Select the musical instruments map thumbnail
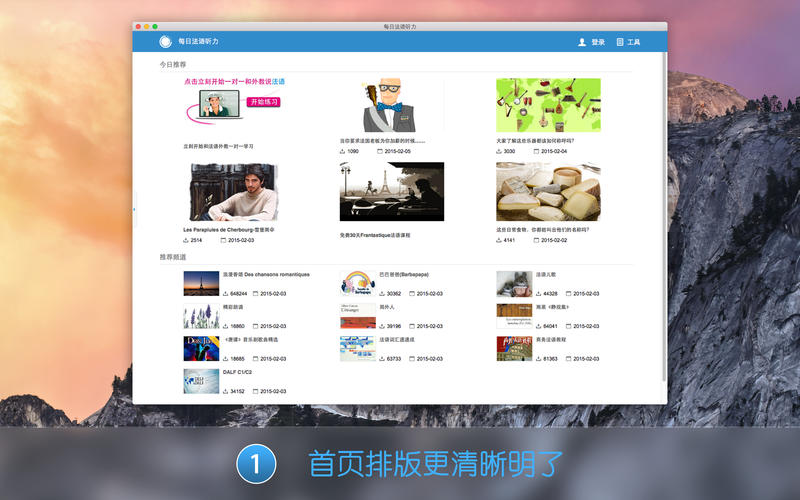Viewport: 800px width, 500px height. [x=548, y=105]
